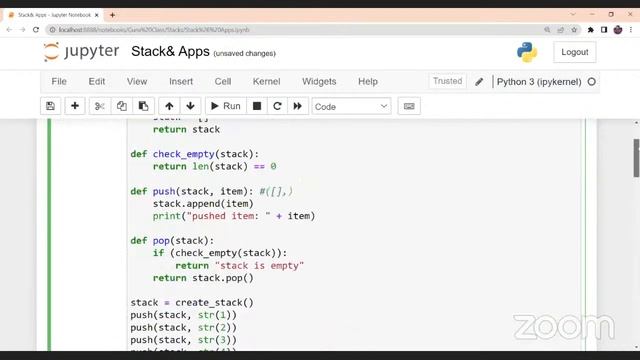This screenshot has width=640, height=360.
Task: Restart the kernel icon
Action: coord(277,106)
